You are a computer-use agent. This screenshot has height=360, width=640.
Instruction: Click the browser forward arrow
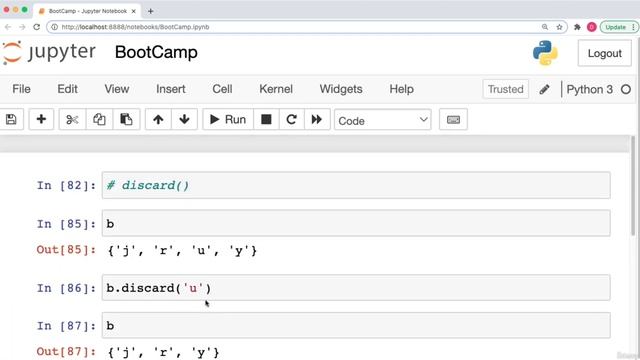[22, 27]
